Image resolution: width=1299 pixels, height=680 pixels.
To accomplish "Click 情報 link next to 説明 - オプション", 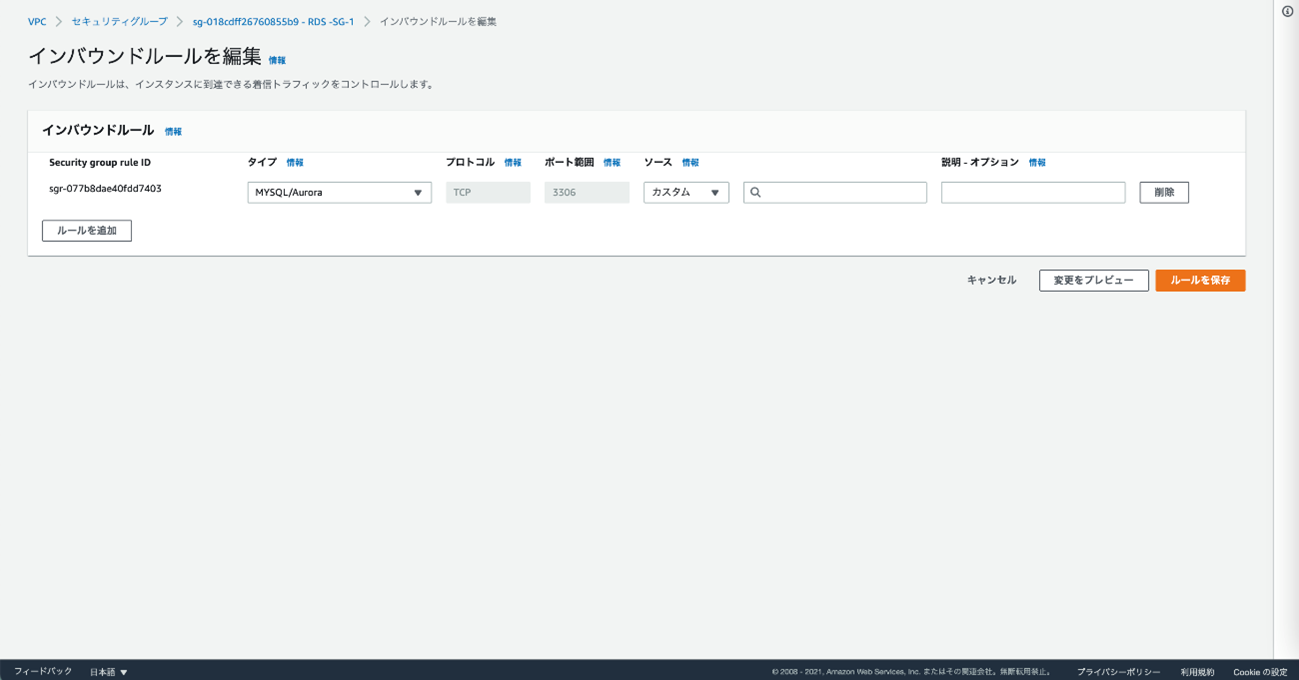I will pyautogui.click(x=1037, y=163).
